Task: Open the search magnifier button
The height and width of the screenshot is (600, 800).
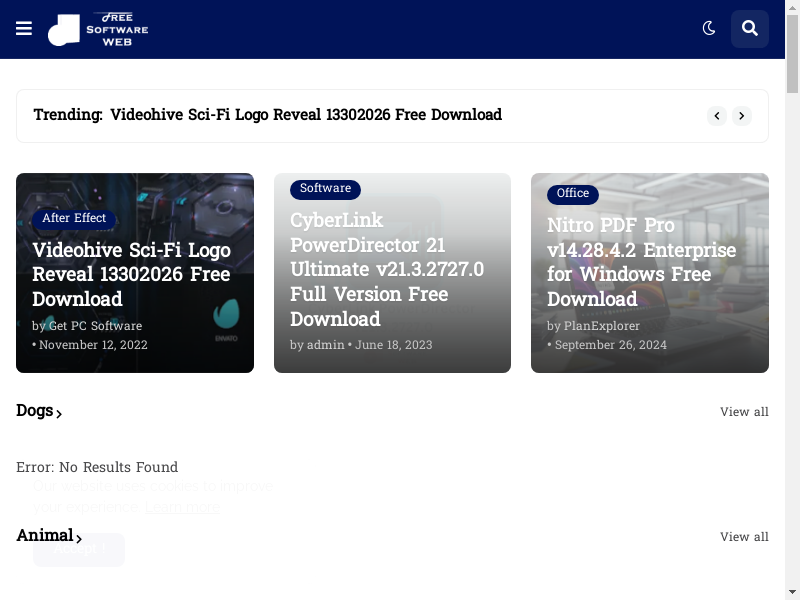Action: point(749,29)
